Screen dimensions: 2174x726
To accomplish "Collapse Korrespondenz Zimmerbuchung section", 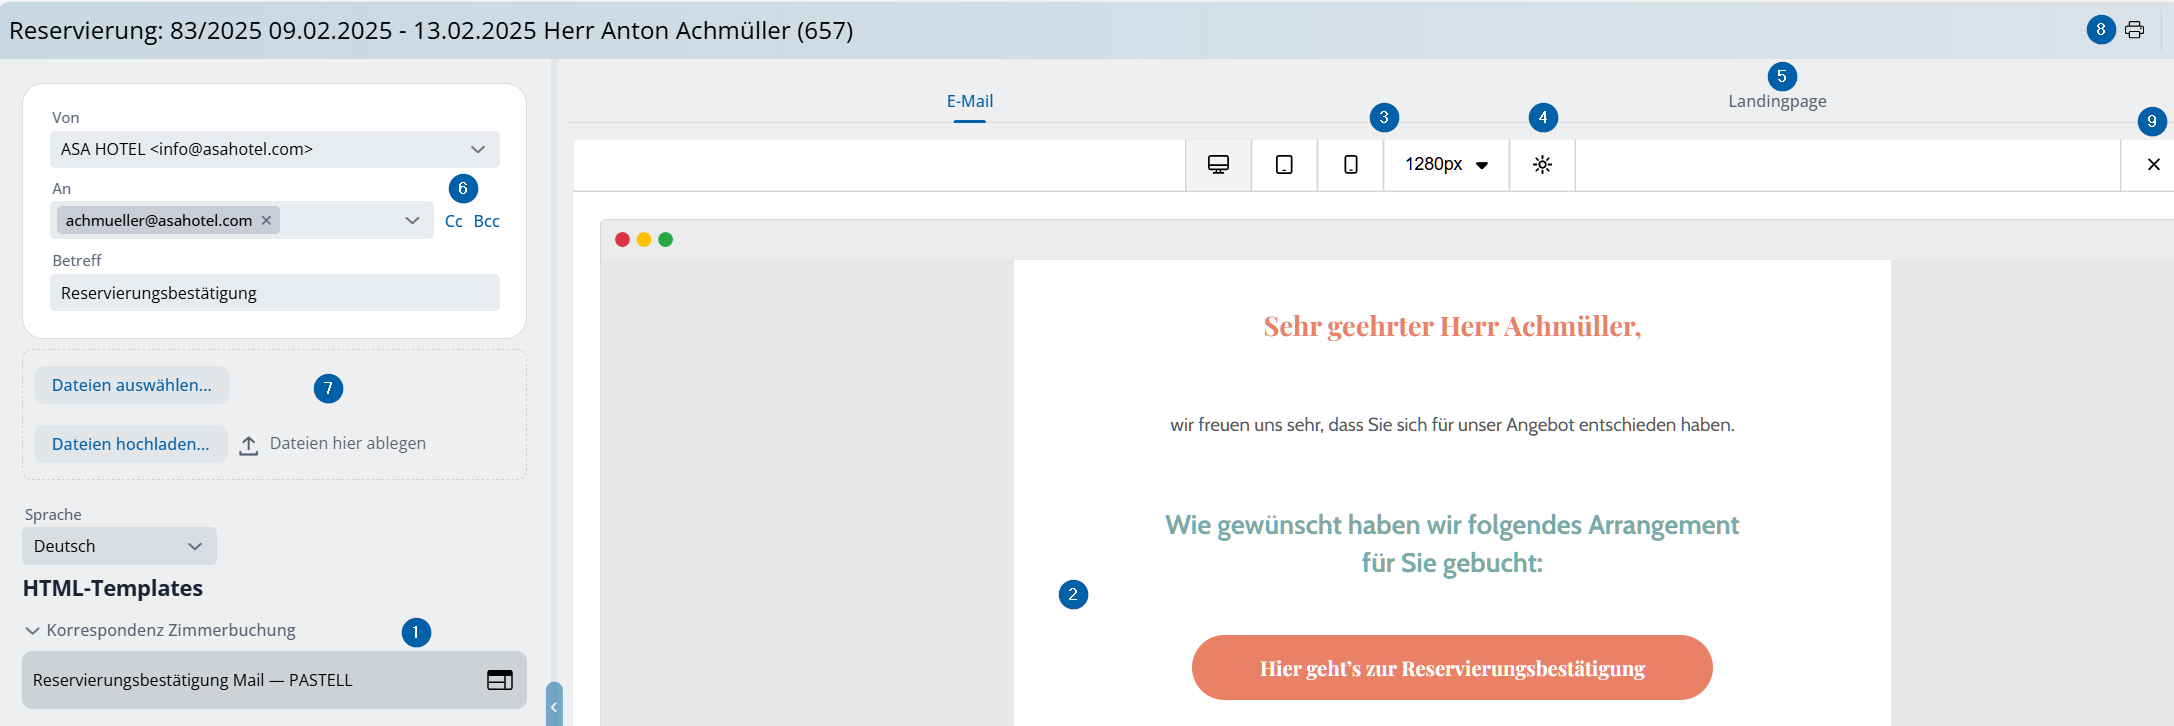I will click(33, 631).
